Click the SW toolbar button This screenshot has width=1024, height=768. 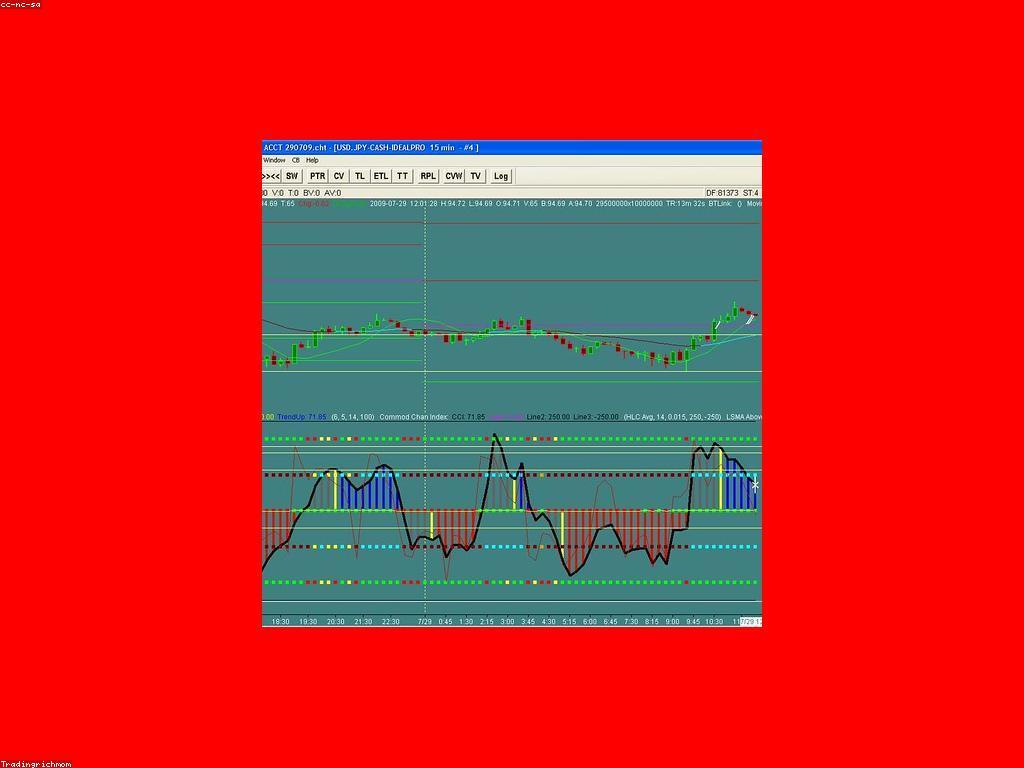tap(292, 176)
